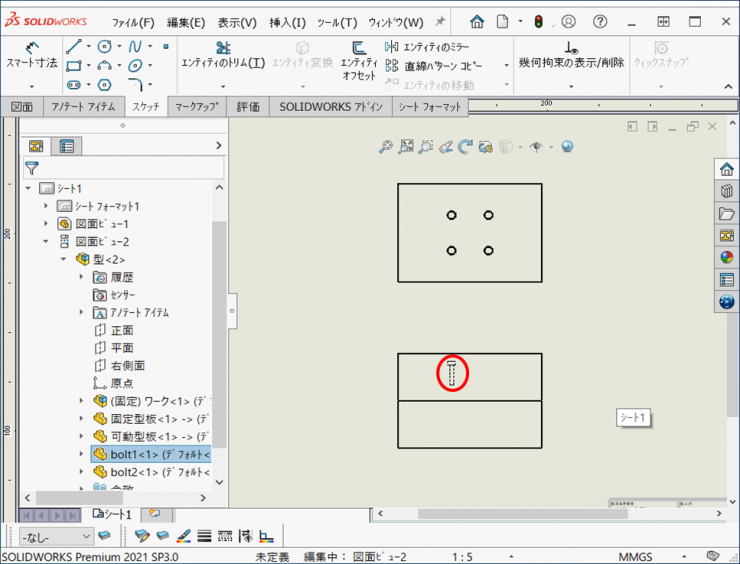Open the 編集(E) menu

186,22
